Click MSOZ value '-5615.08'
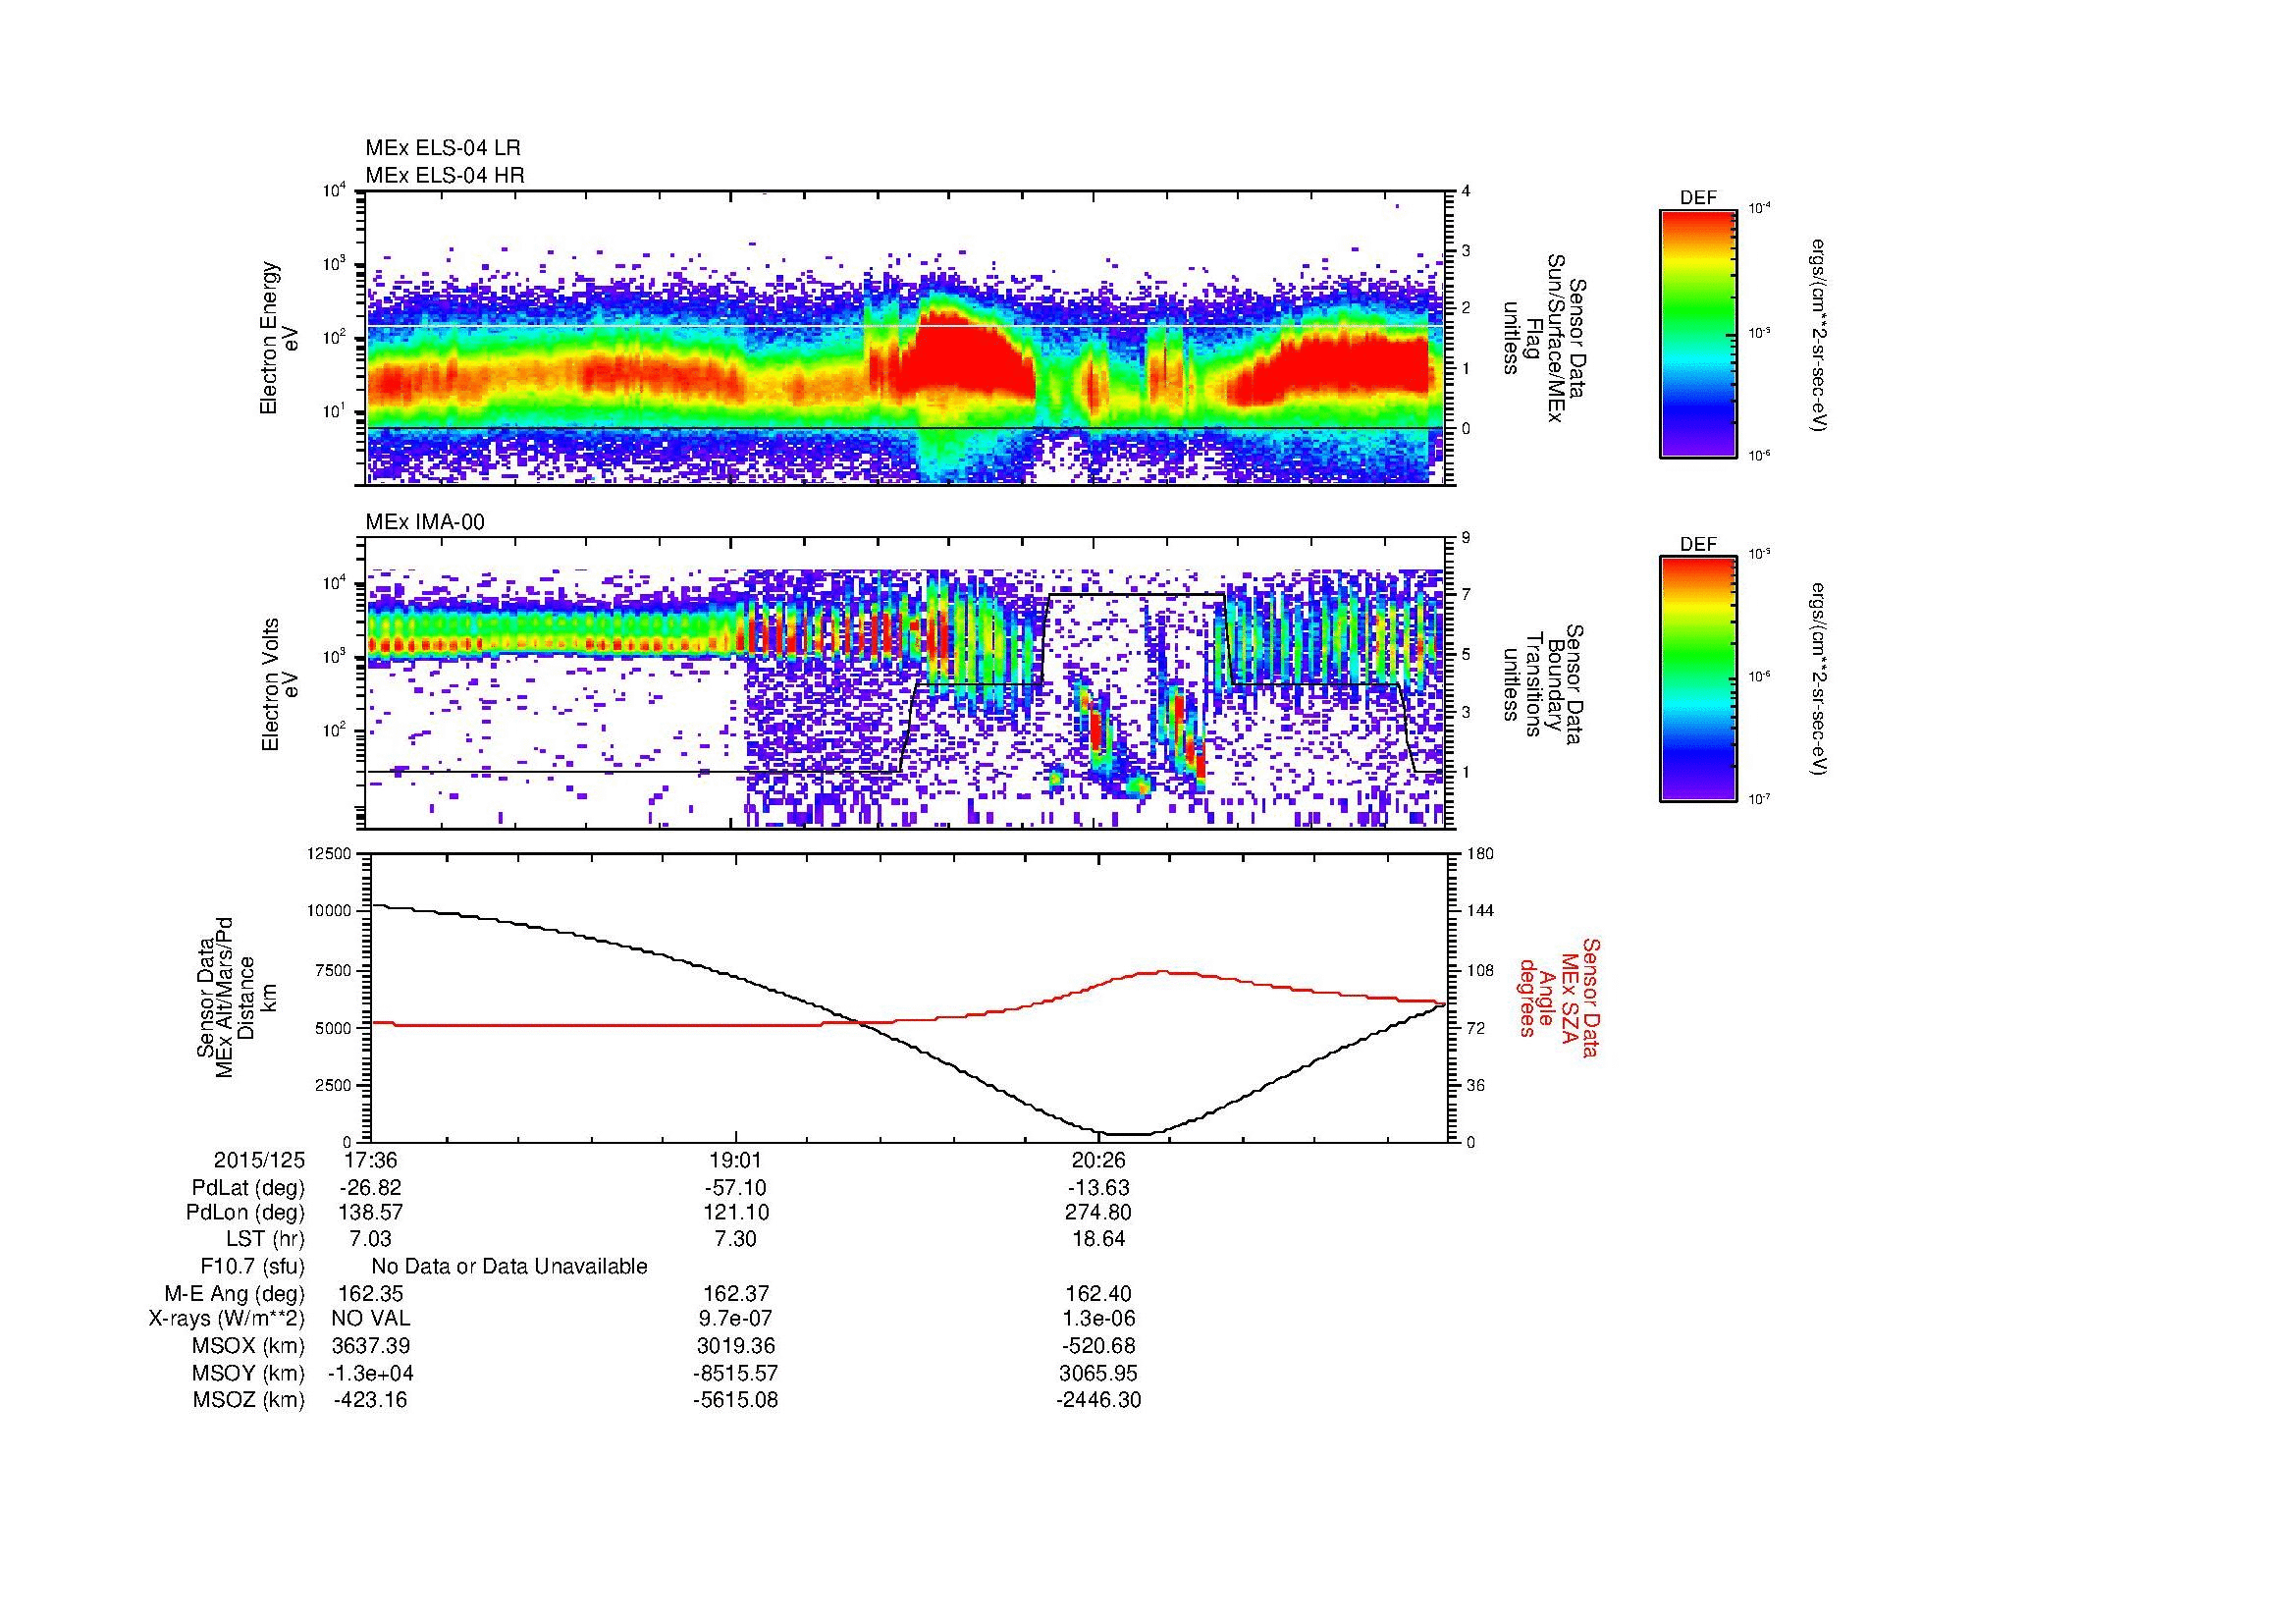Screen dimensions: 2296x1623 point(735,1400)
